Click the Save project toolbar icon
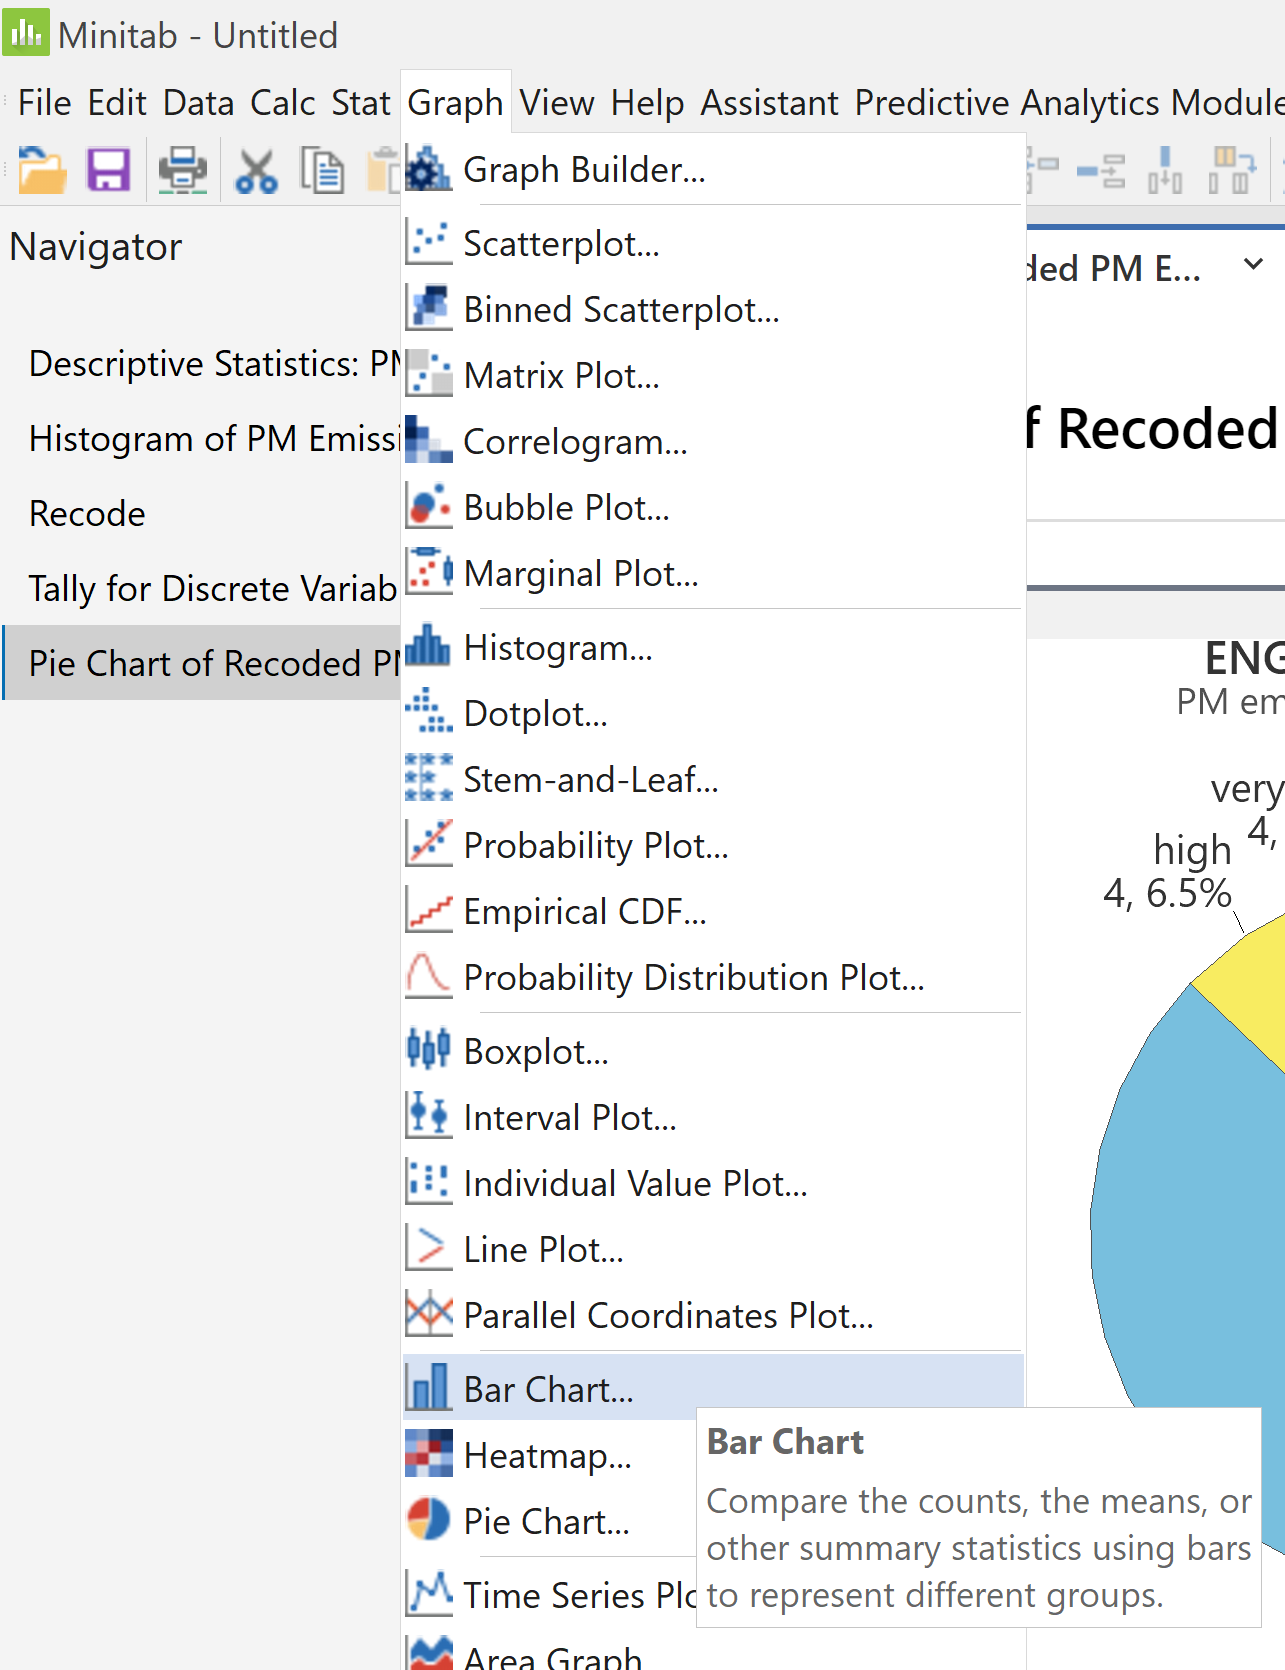Viewport: 1285px width, 1670px height. point(108,170)
